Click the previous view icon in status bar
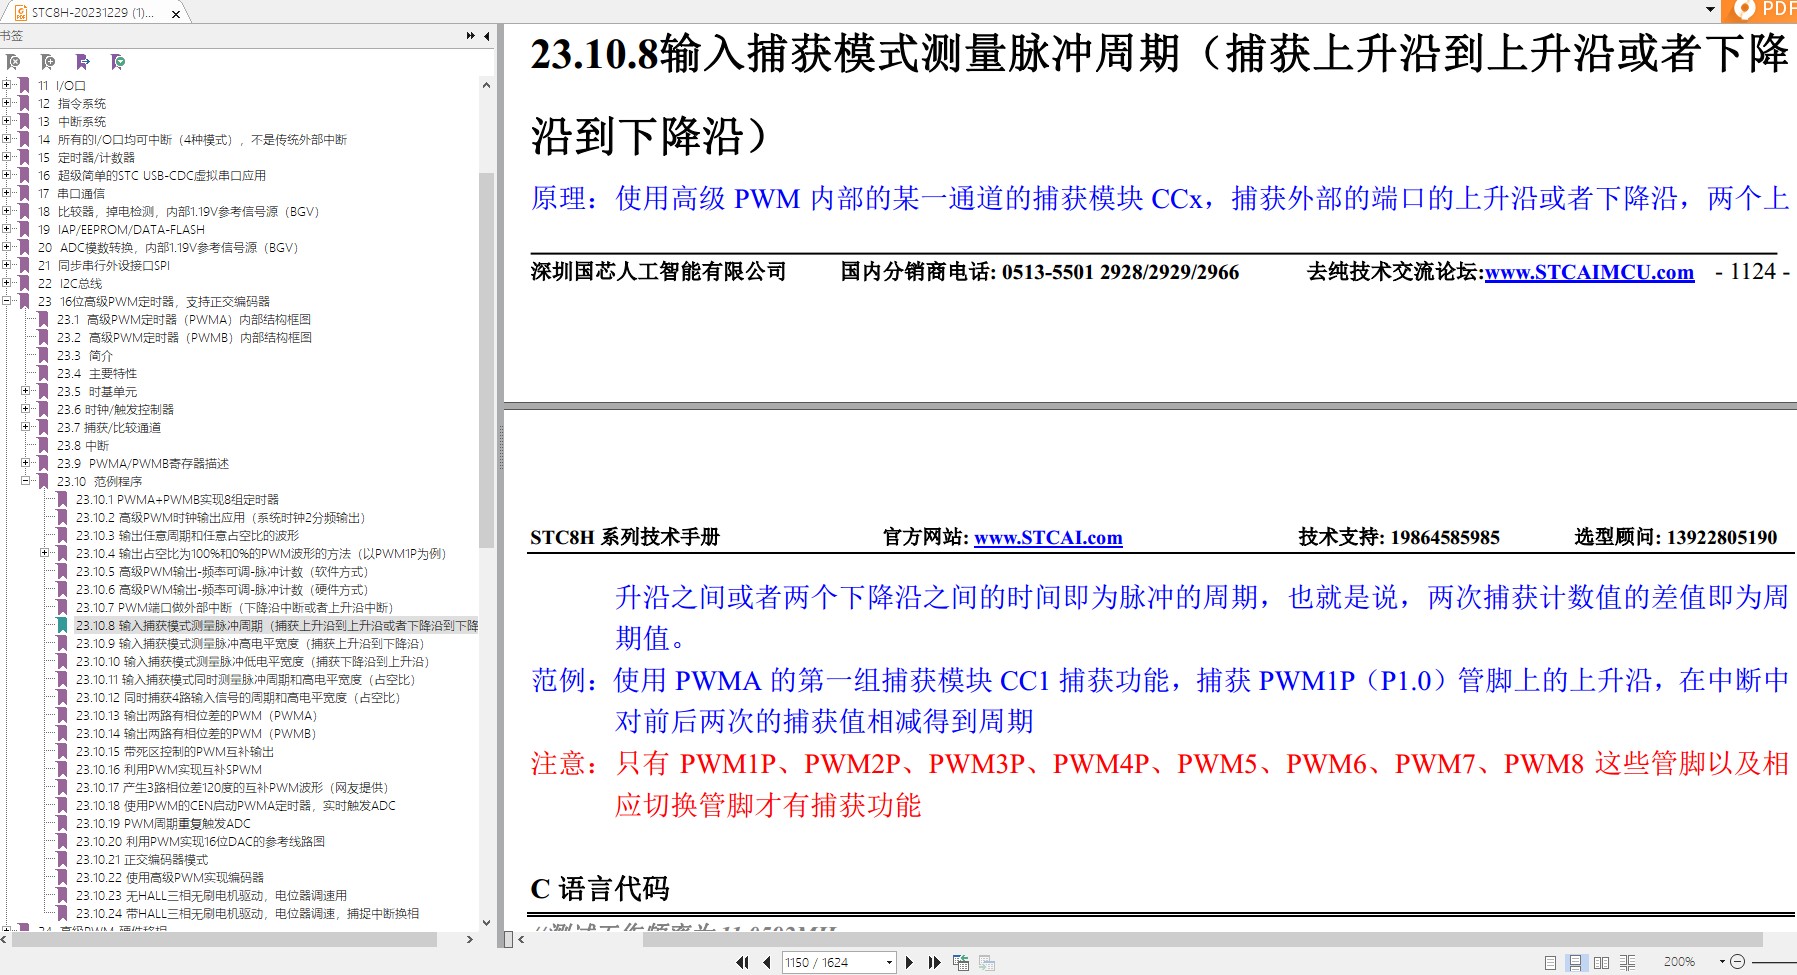Image resolution: width=1797 pixels, height=975 pixels. tap(961, 962)
